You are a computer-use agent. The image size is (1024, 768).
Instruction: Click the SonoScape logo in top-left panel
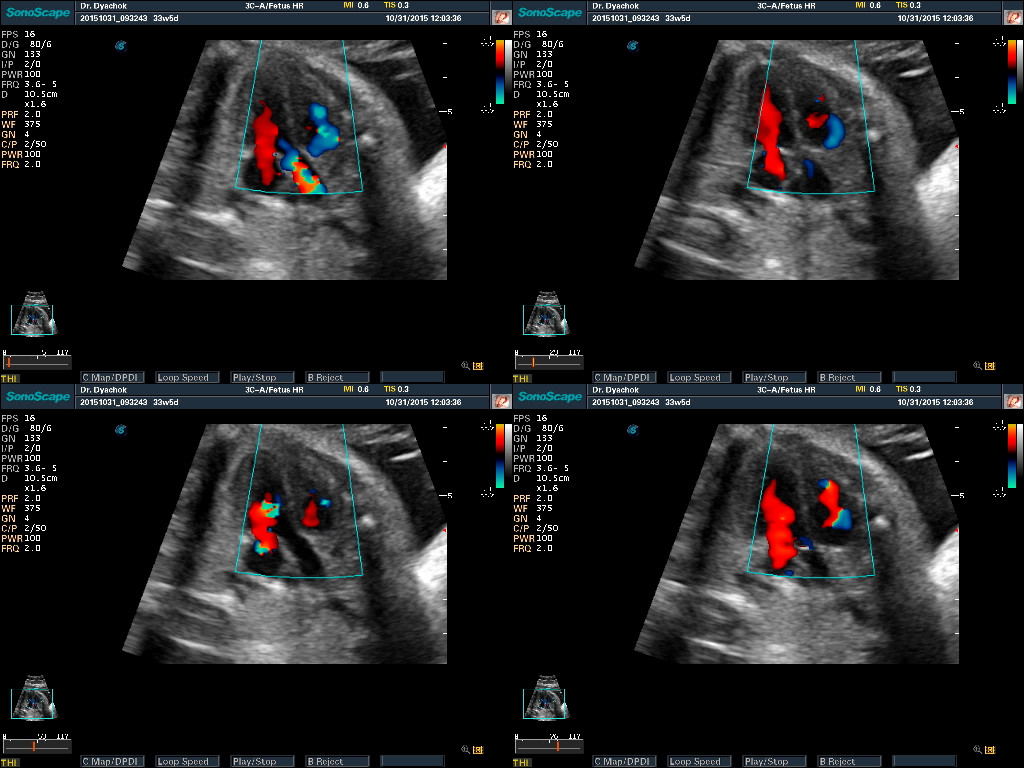(38, 13)
